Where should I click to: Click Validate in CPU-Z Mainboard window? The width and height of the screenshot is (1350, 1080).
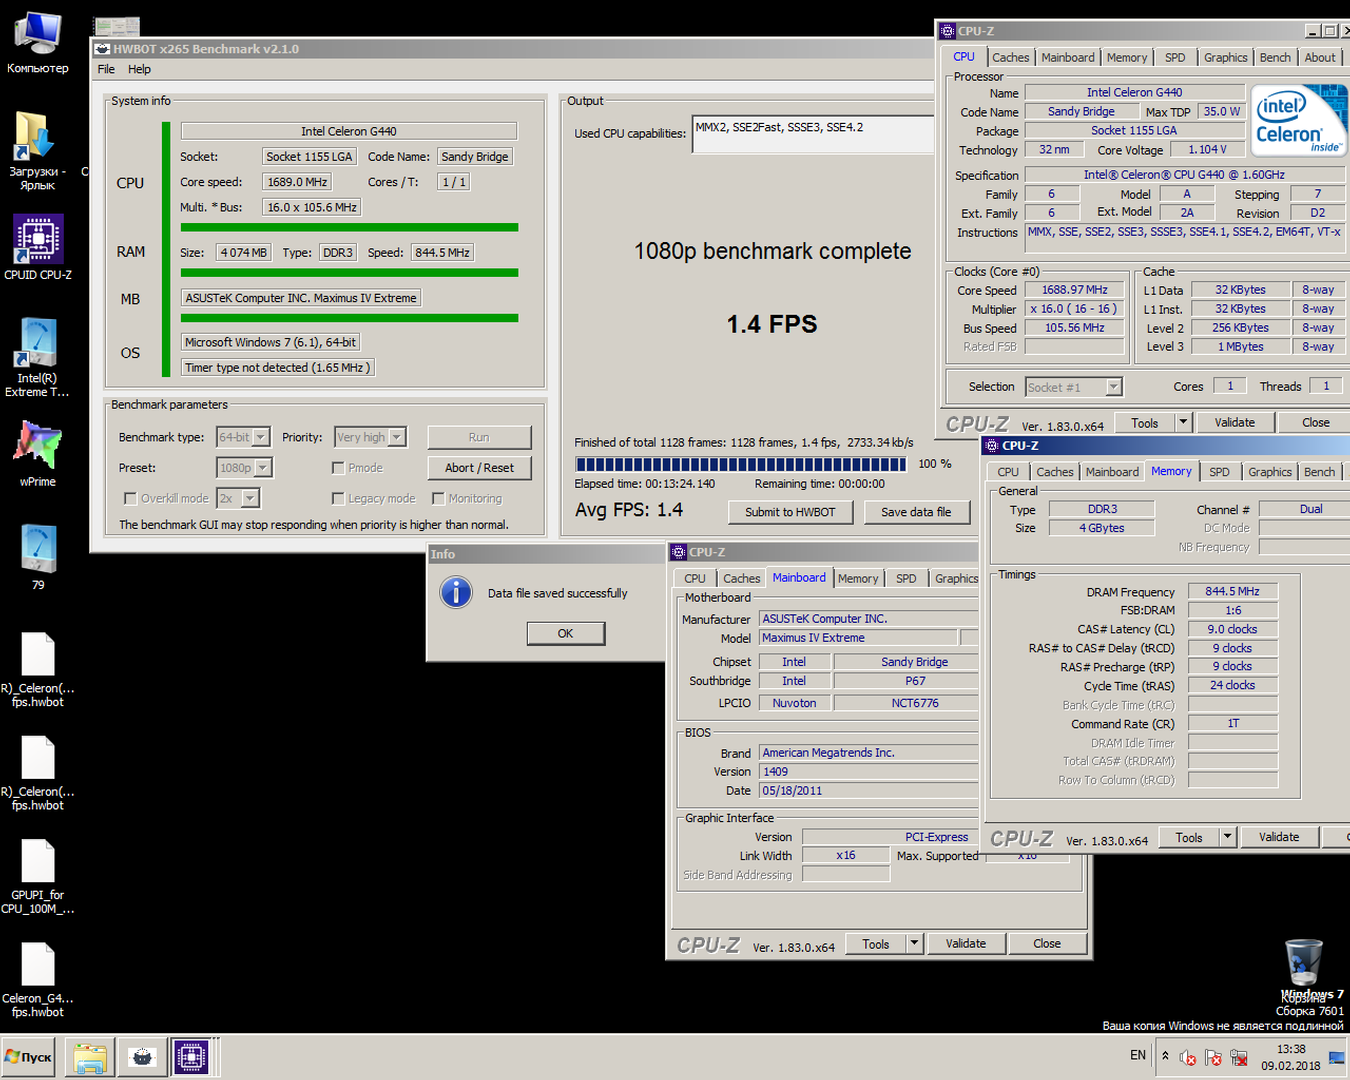point(966,943)
